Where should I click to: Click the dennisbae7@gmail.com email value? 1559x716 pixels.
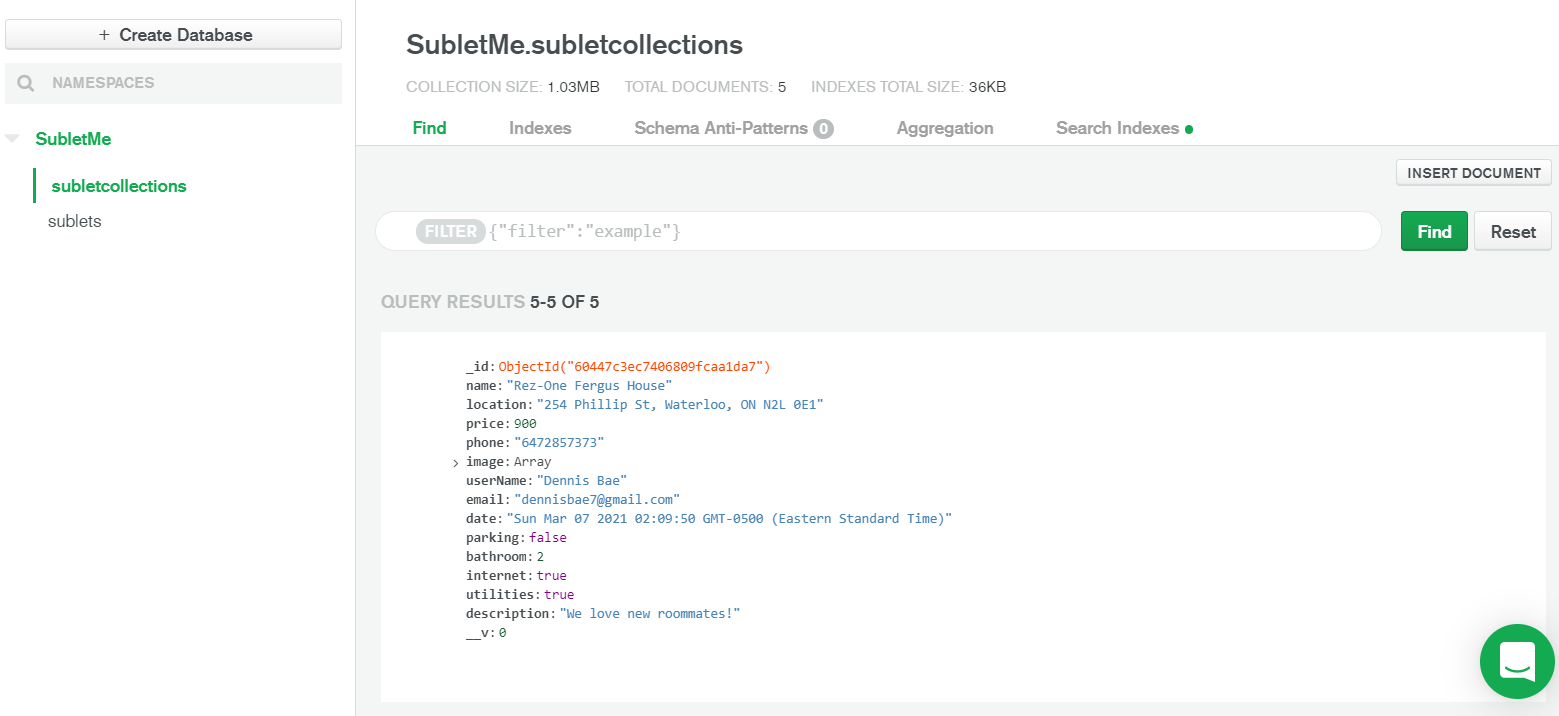pos(597,499)
